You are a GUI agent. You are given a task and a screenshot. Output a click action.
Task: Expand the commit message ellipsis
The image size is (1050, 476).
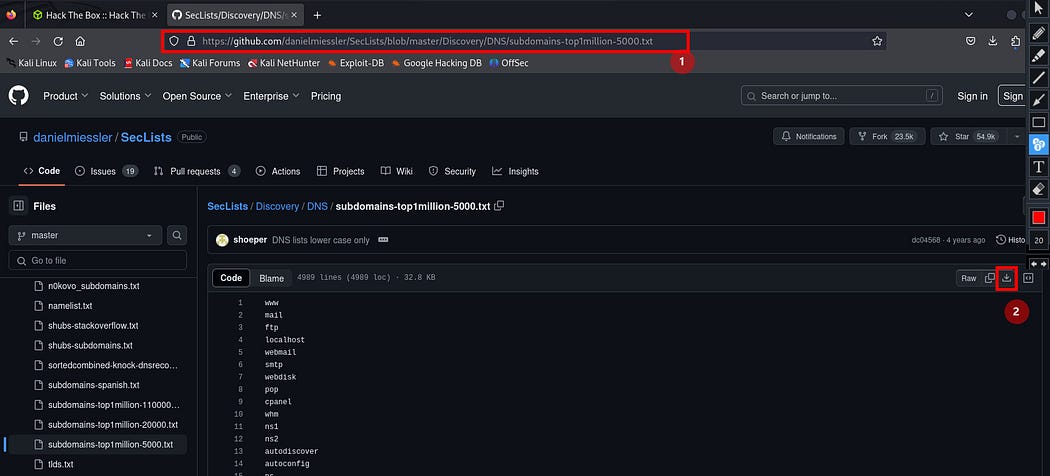pos(383,240)
